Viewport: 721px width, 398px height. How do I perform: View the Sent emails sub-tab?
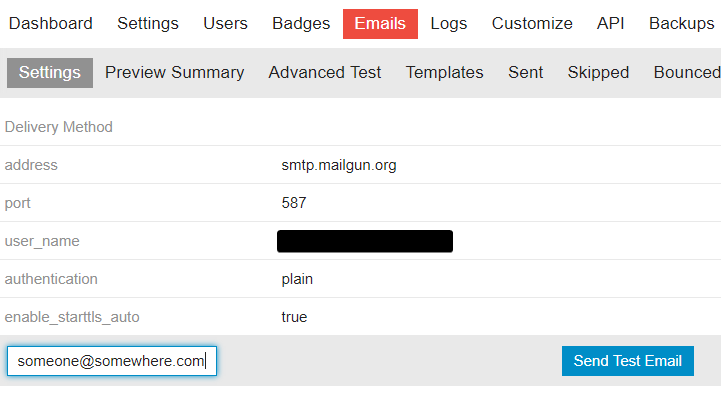526,73
